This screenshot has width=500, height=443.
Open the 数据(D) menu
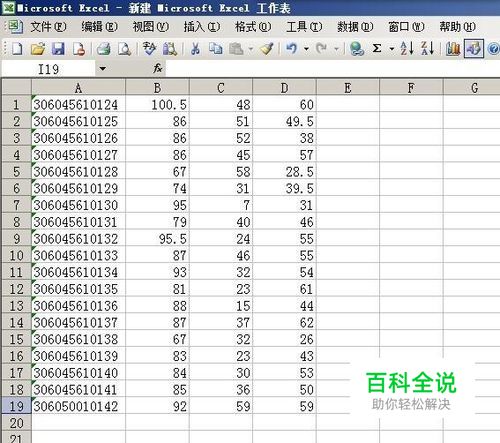[355, 27]
